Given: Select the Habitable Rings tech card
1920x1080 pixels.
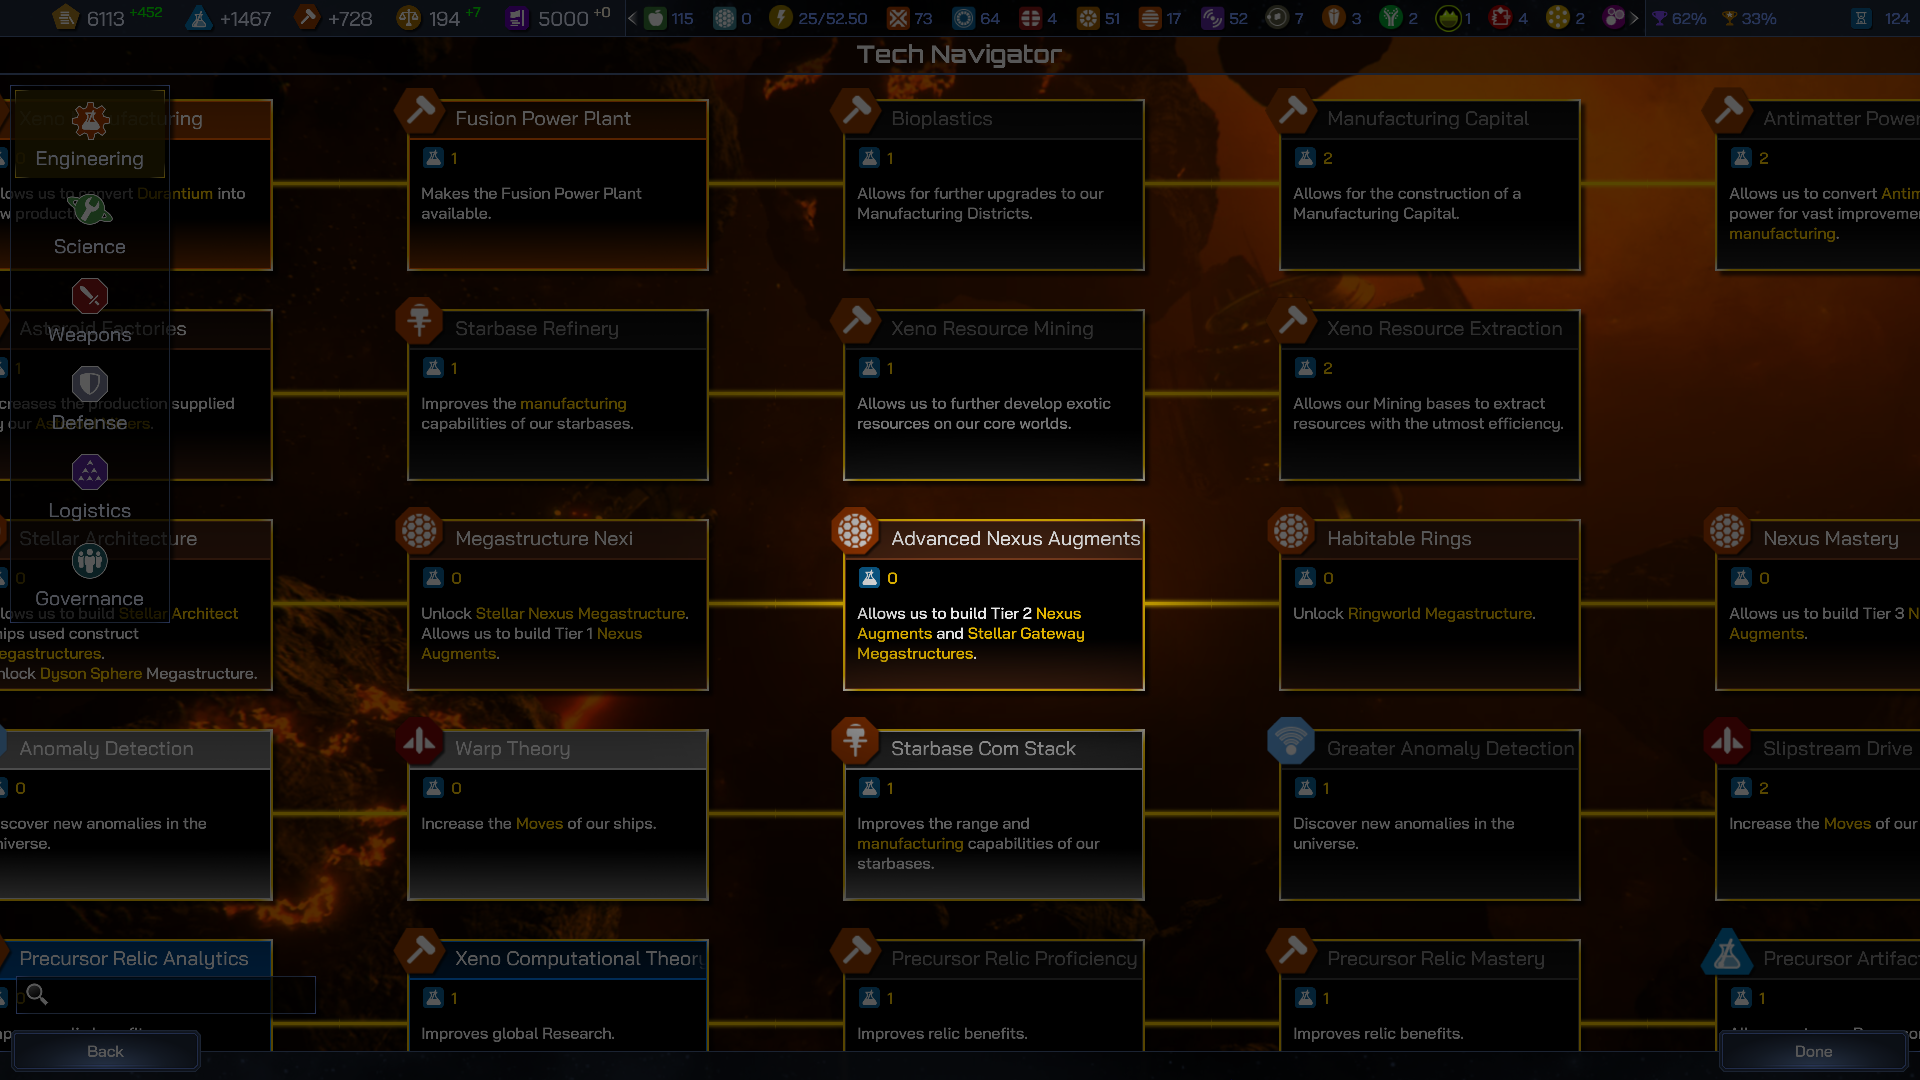Looking at the screenshot, I should pyautogui.click(x=1429, y=605).
